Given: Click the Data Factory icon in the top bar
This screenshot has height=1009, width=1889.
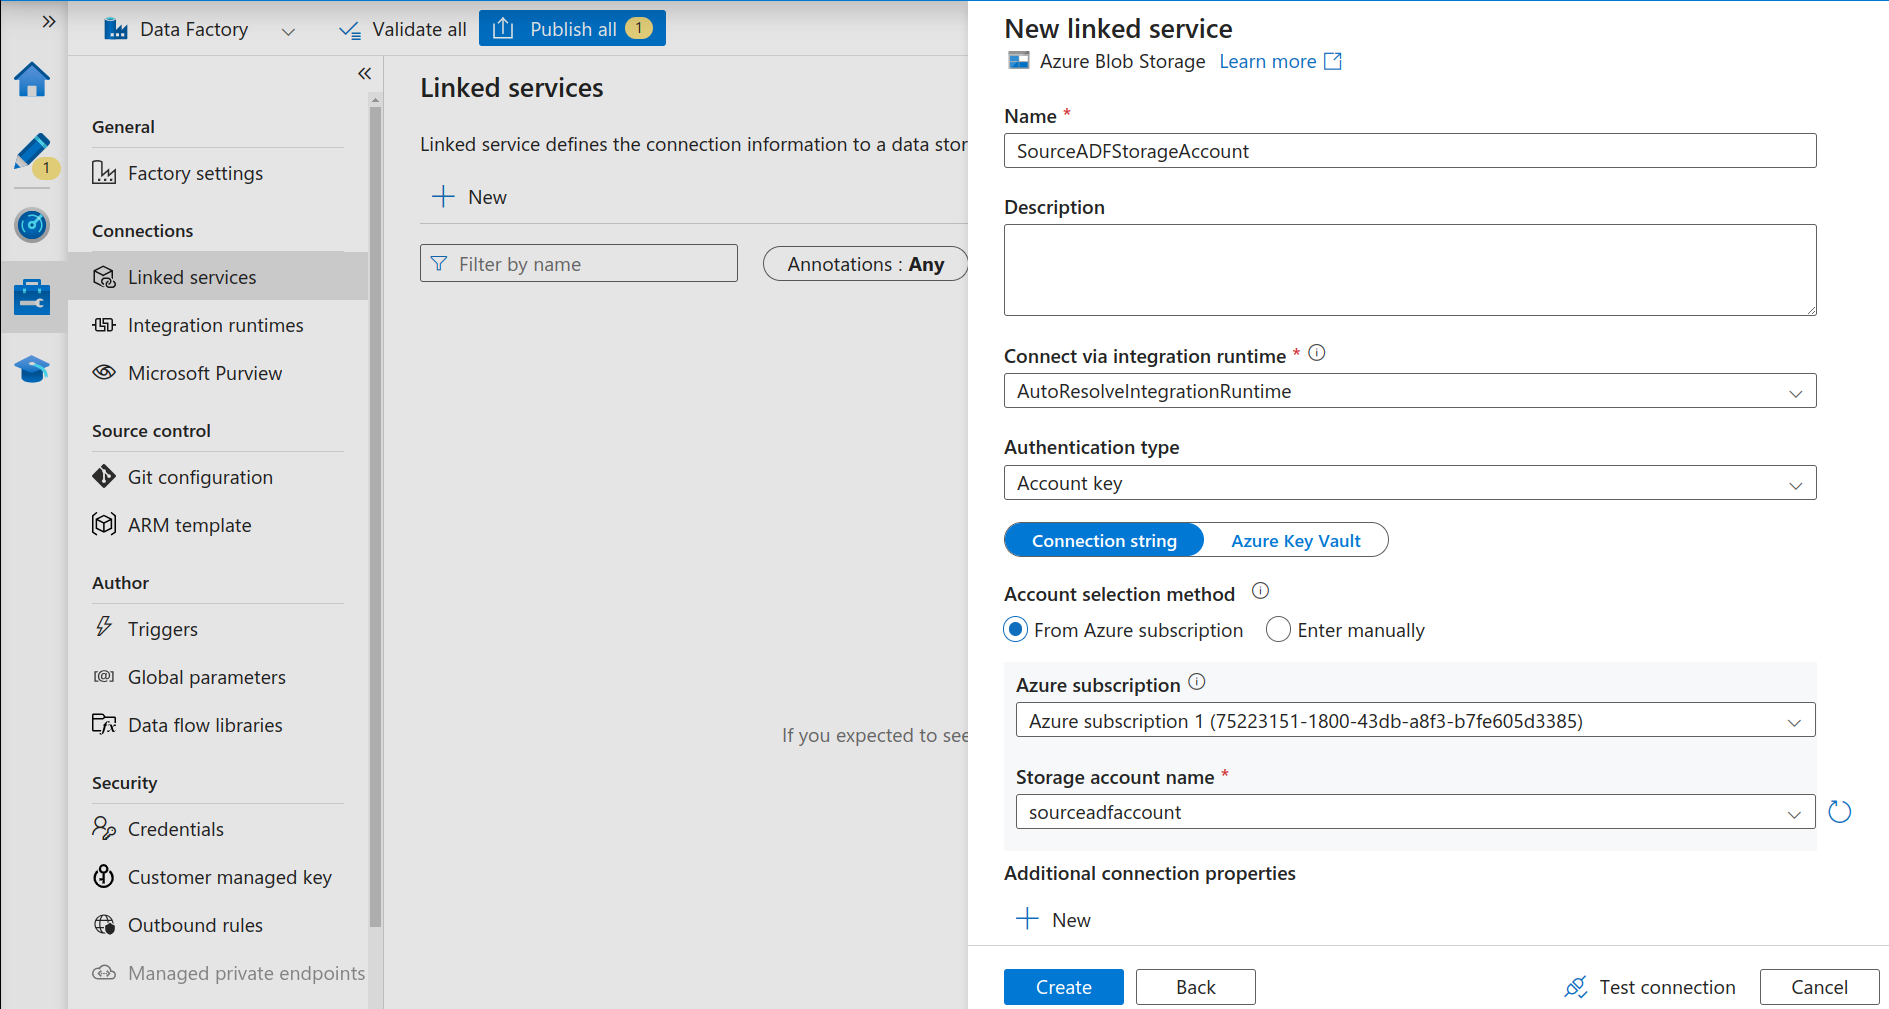Looking at the screenshot, I should (x=116, y=29).
